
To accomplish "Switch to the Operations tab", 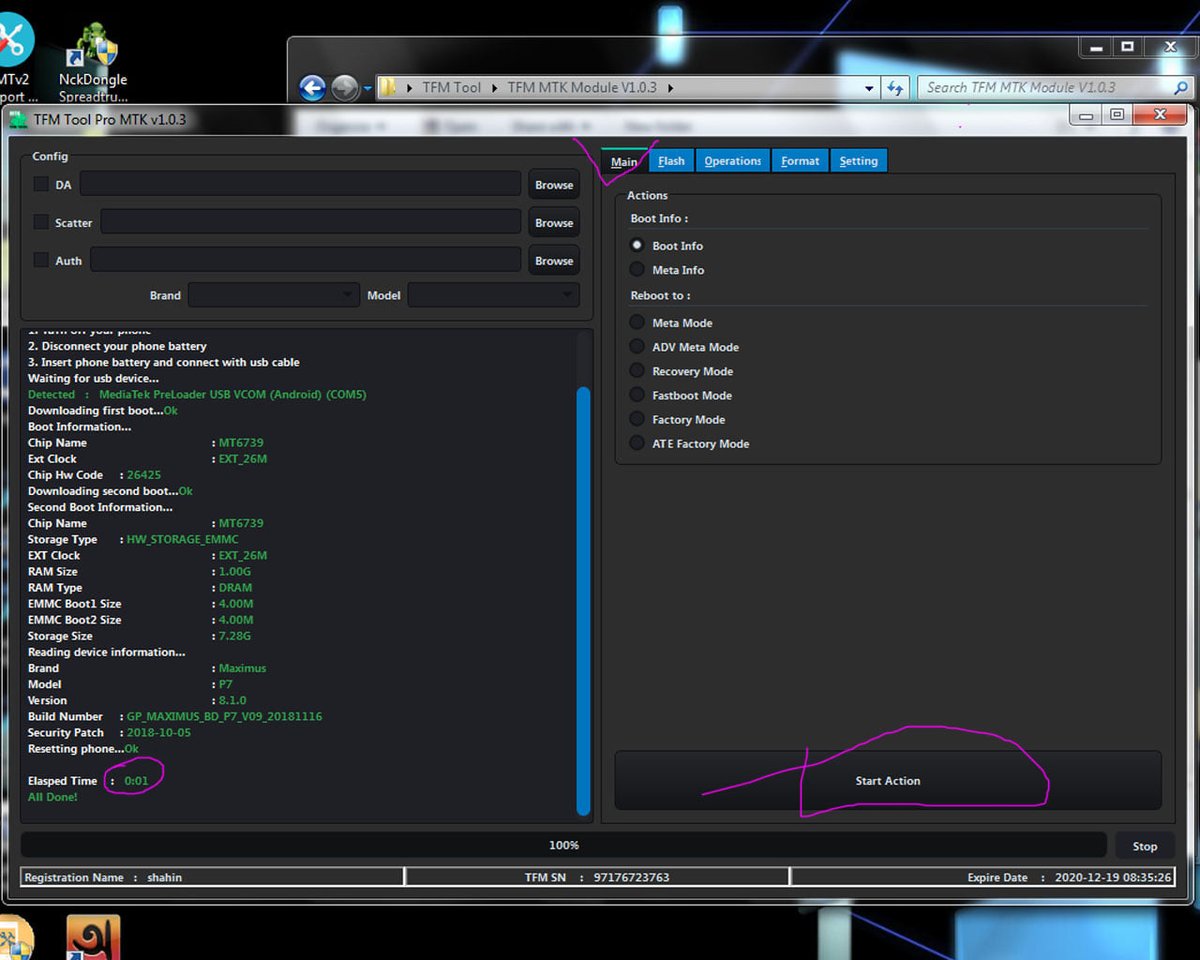I will click(x=732, y=160).
